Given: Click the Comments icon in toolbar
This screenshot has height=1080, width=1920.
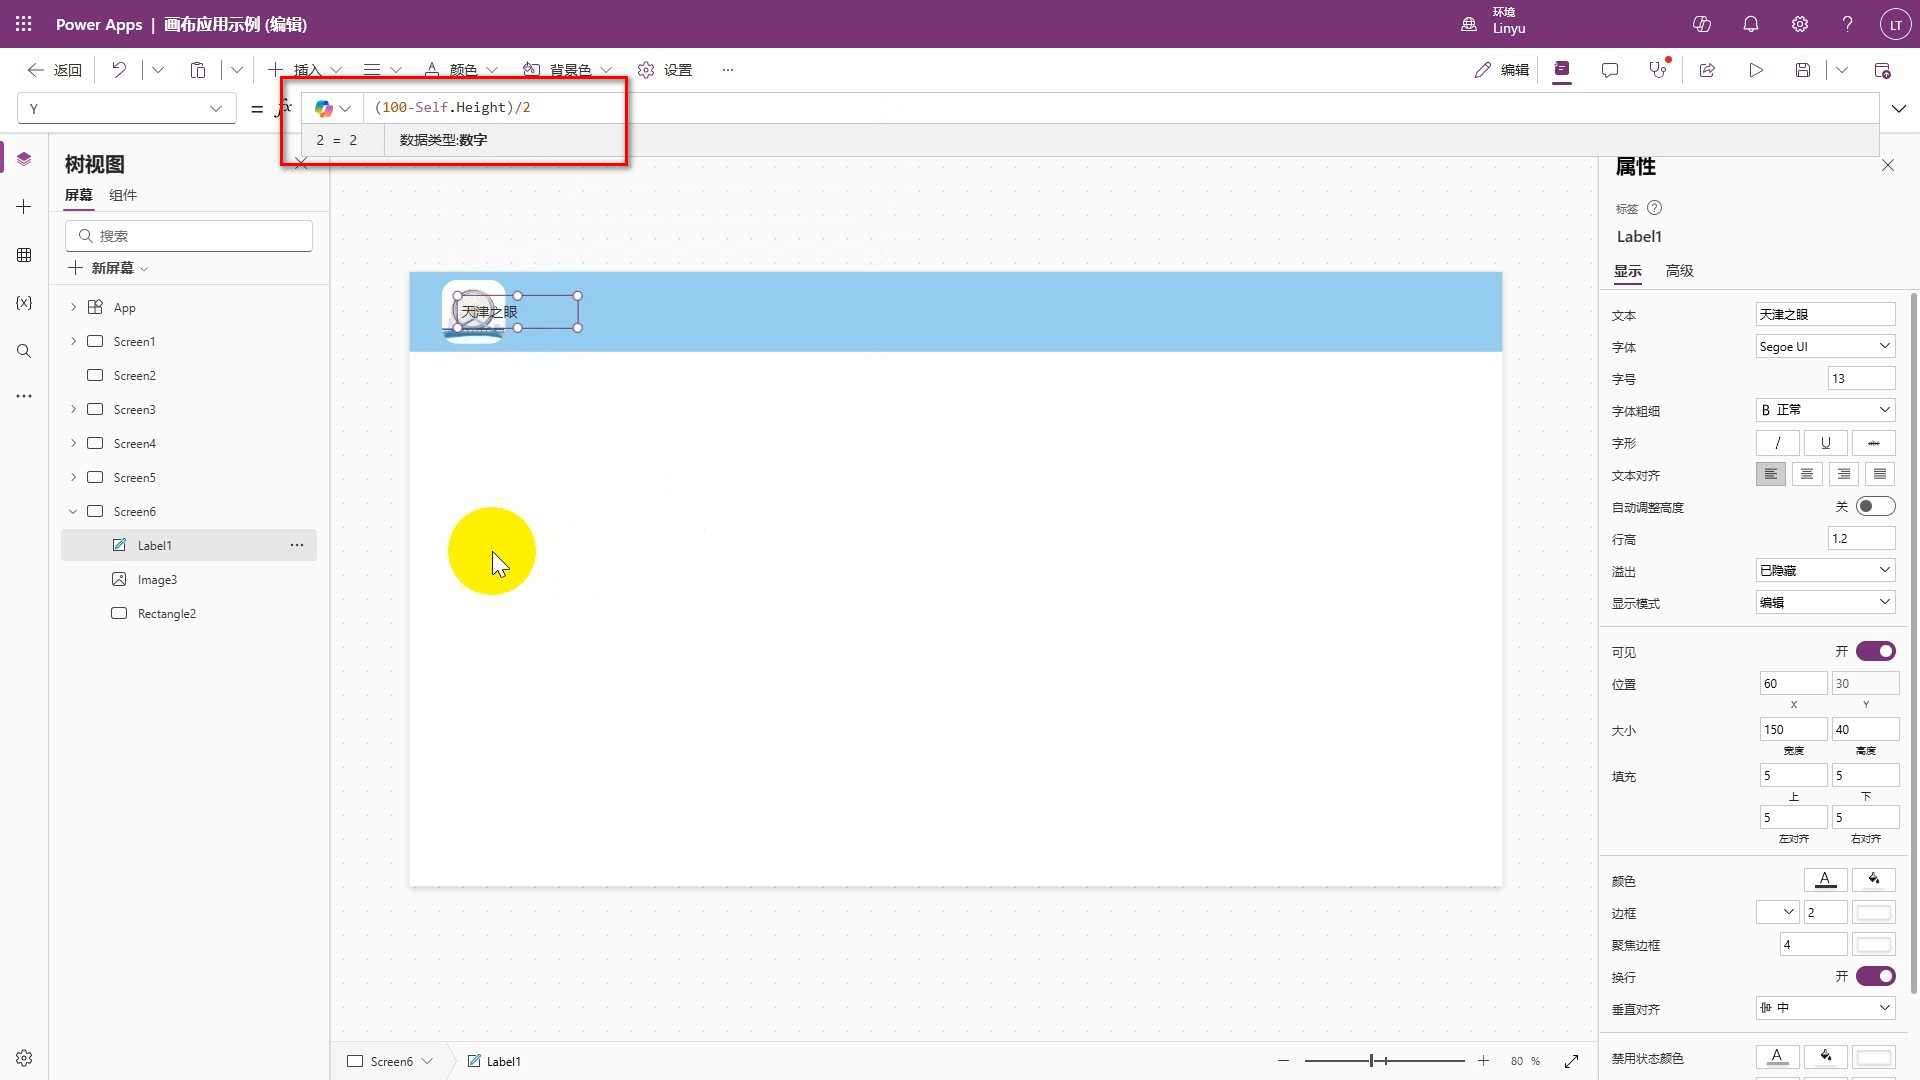Looking at the screenshot, I should (x=1609, y=70).
